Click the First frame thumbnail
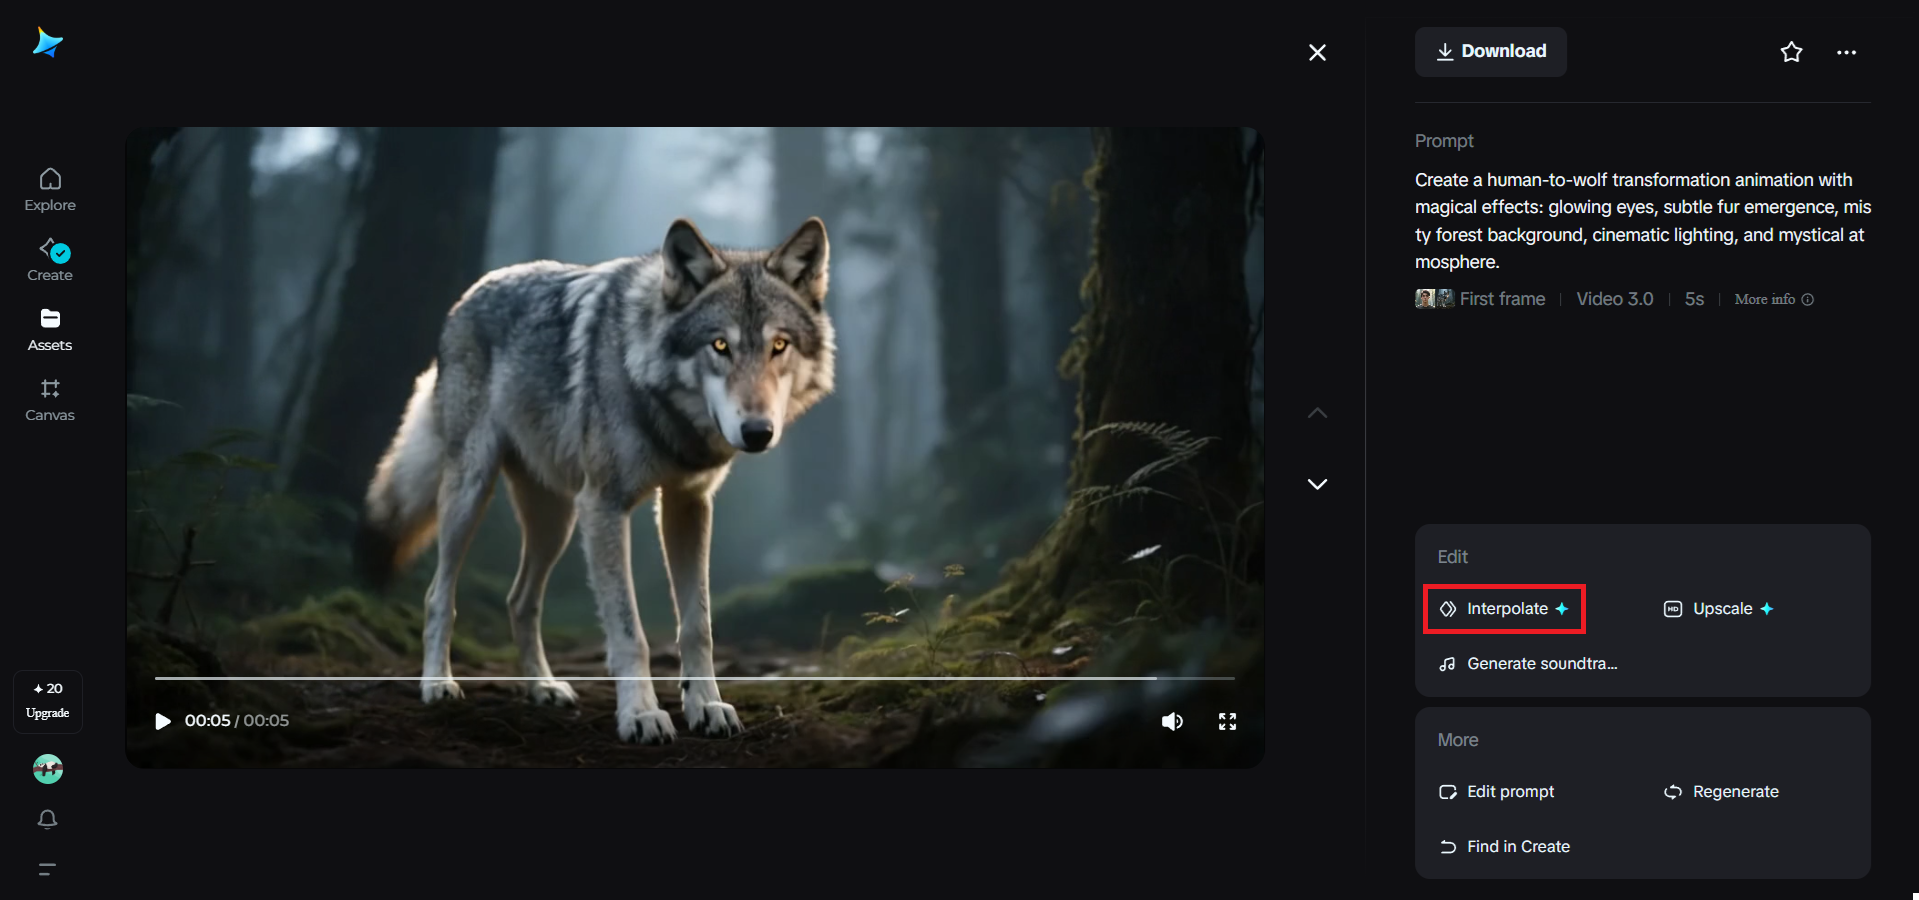The height and width of the screenshot is (900, 1919). [x=1434, y=299]
